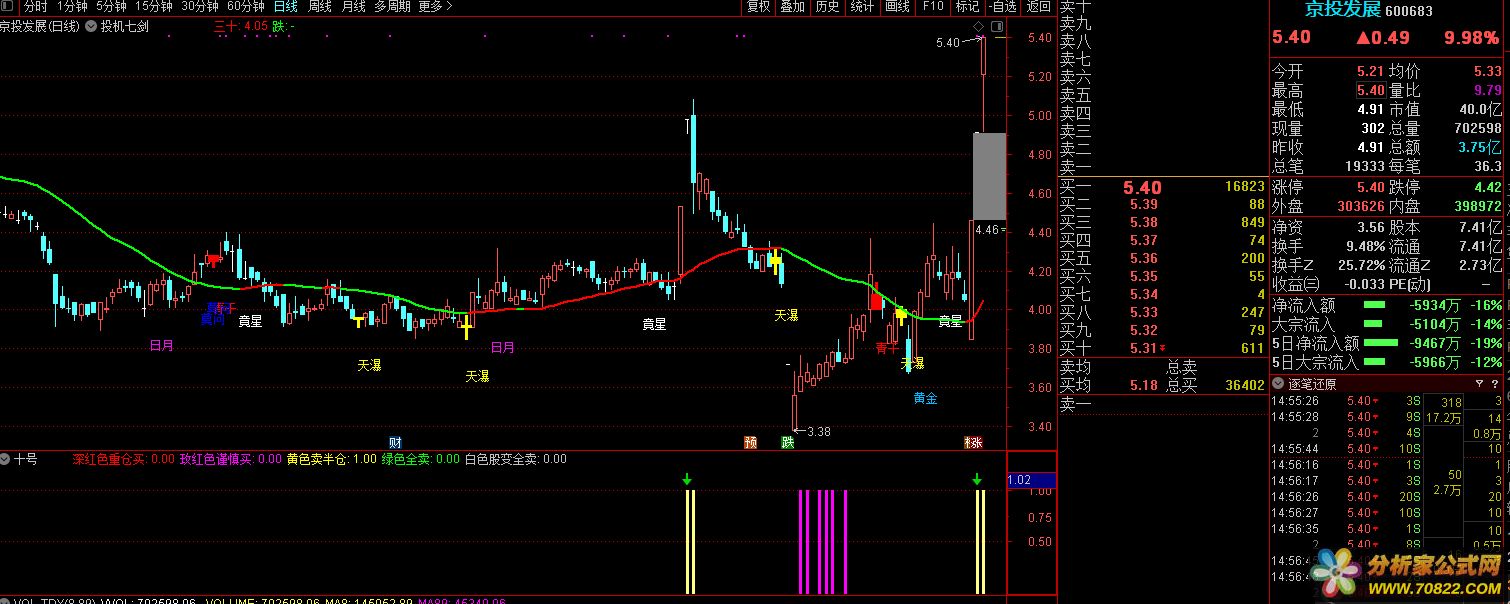Switch to the 日线 daily period

click(x=285, y=6)
